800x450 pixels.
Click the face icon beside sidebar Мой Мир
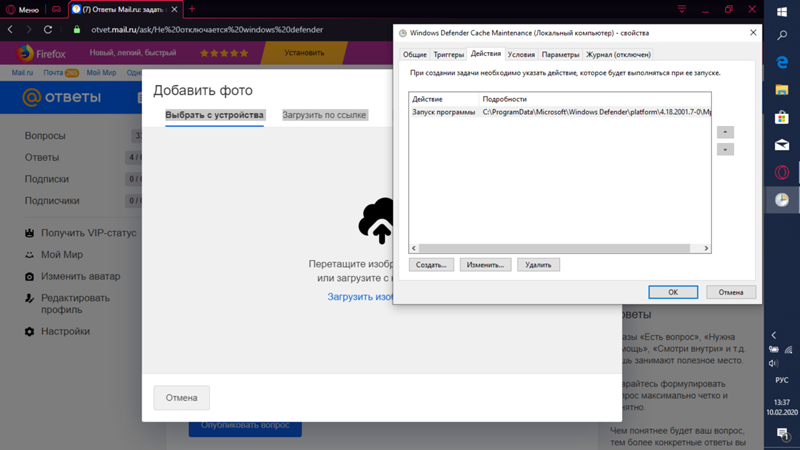tap(30, 255)
